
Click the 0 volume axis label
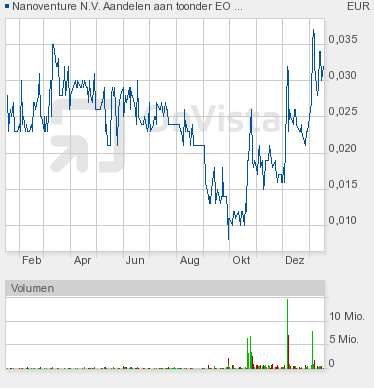(331, 363)
